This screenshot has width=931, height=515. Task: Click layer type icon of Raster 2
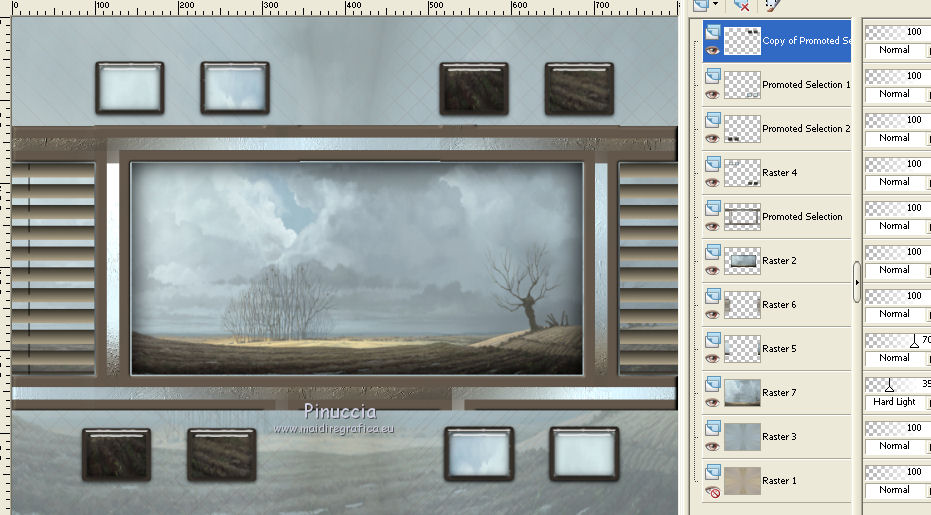point(713,251)
